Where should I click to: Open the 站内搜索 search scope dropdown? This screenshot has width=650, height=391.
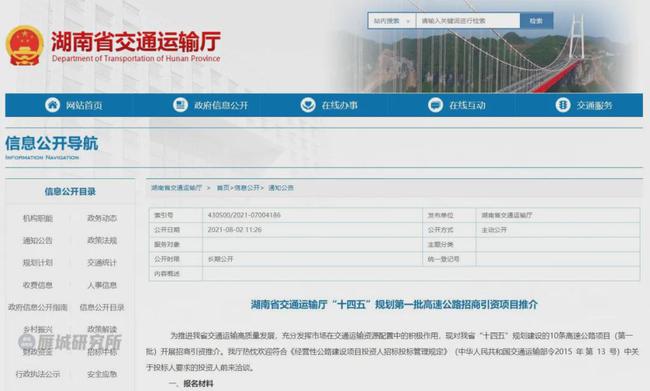point(391,21)
